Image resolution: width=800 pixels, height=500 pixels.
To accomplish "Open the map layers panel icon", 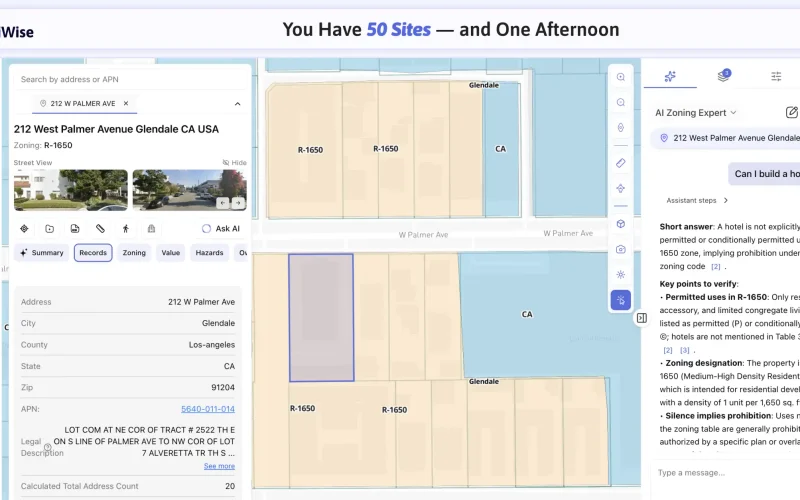I will pos(723,76).
